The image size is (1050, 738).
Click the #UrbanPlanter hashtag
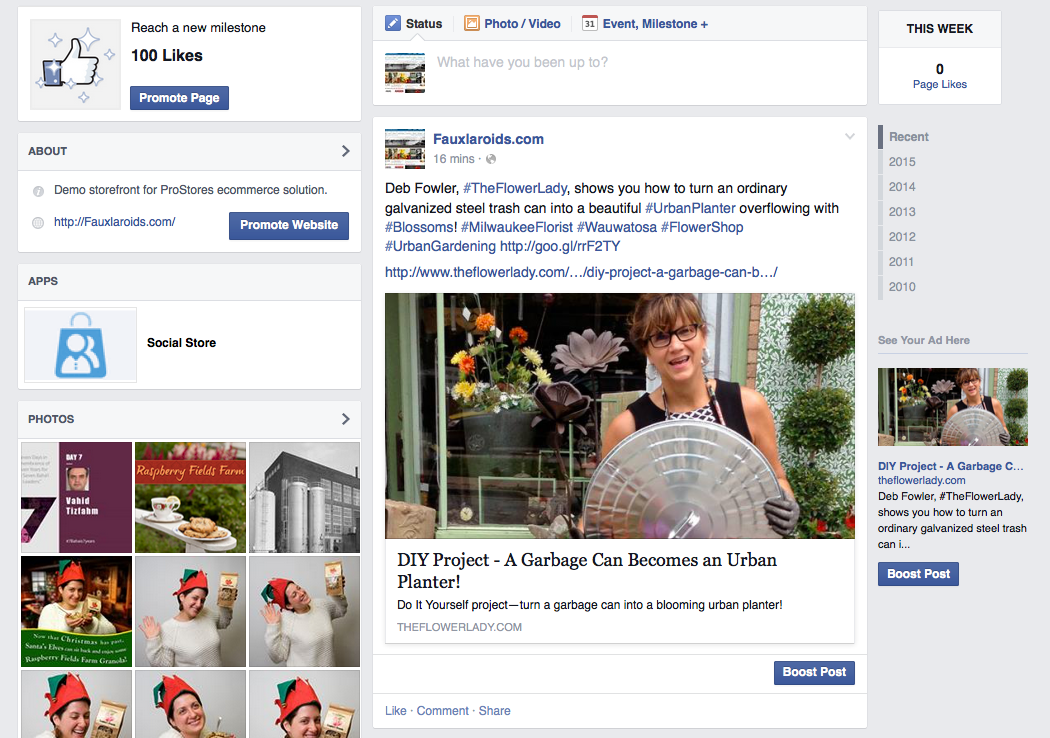[x=690, y=208]
